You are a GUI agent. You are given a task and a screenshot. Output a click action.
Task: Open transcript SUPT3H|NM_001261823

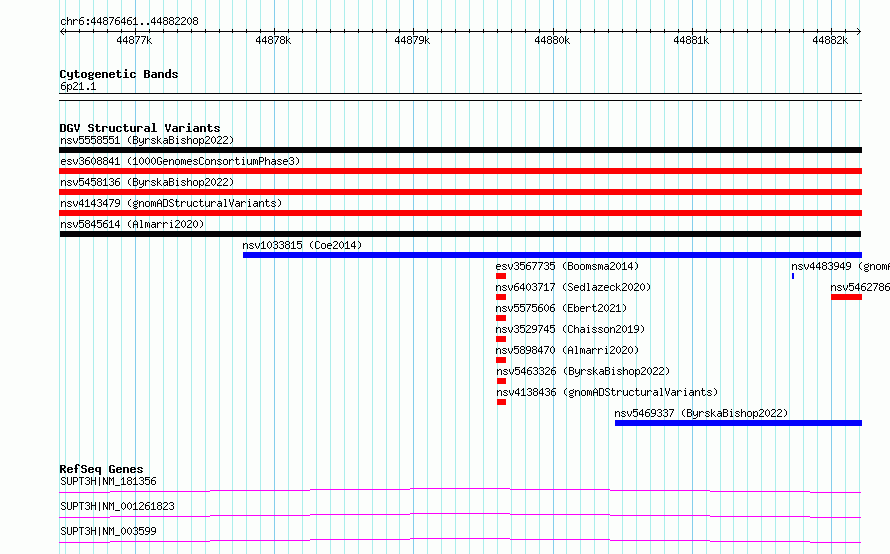[x=117, y=506]
